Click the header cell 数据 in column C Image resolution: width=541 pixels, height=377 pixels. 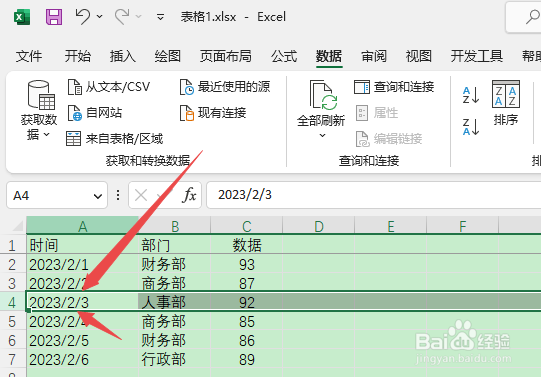tap(247, 245)
